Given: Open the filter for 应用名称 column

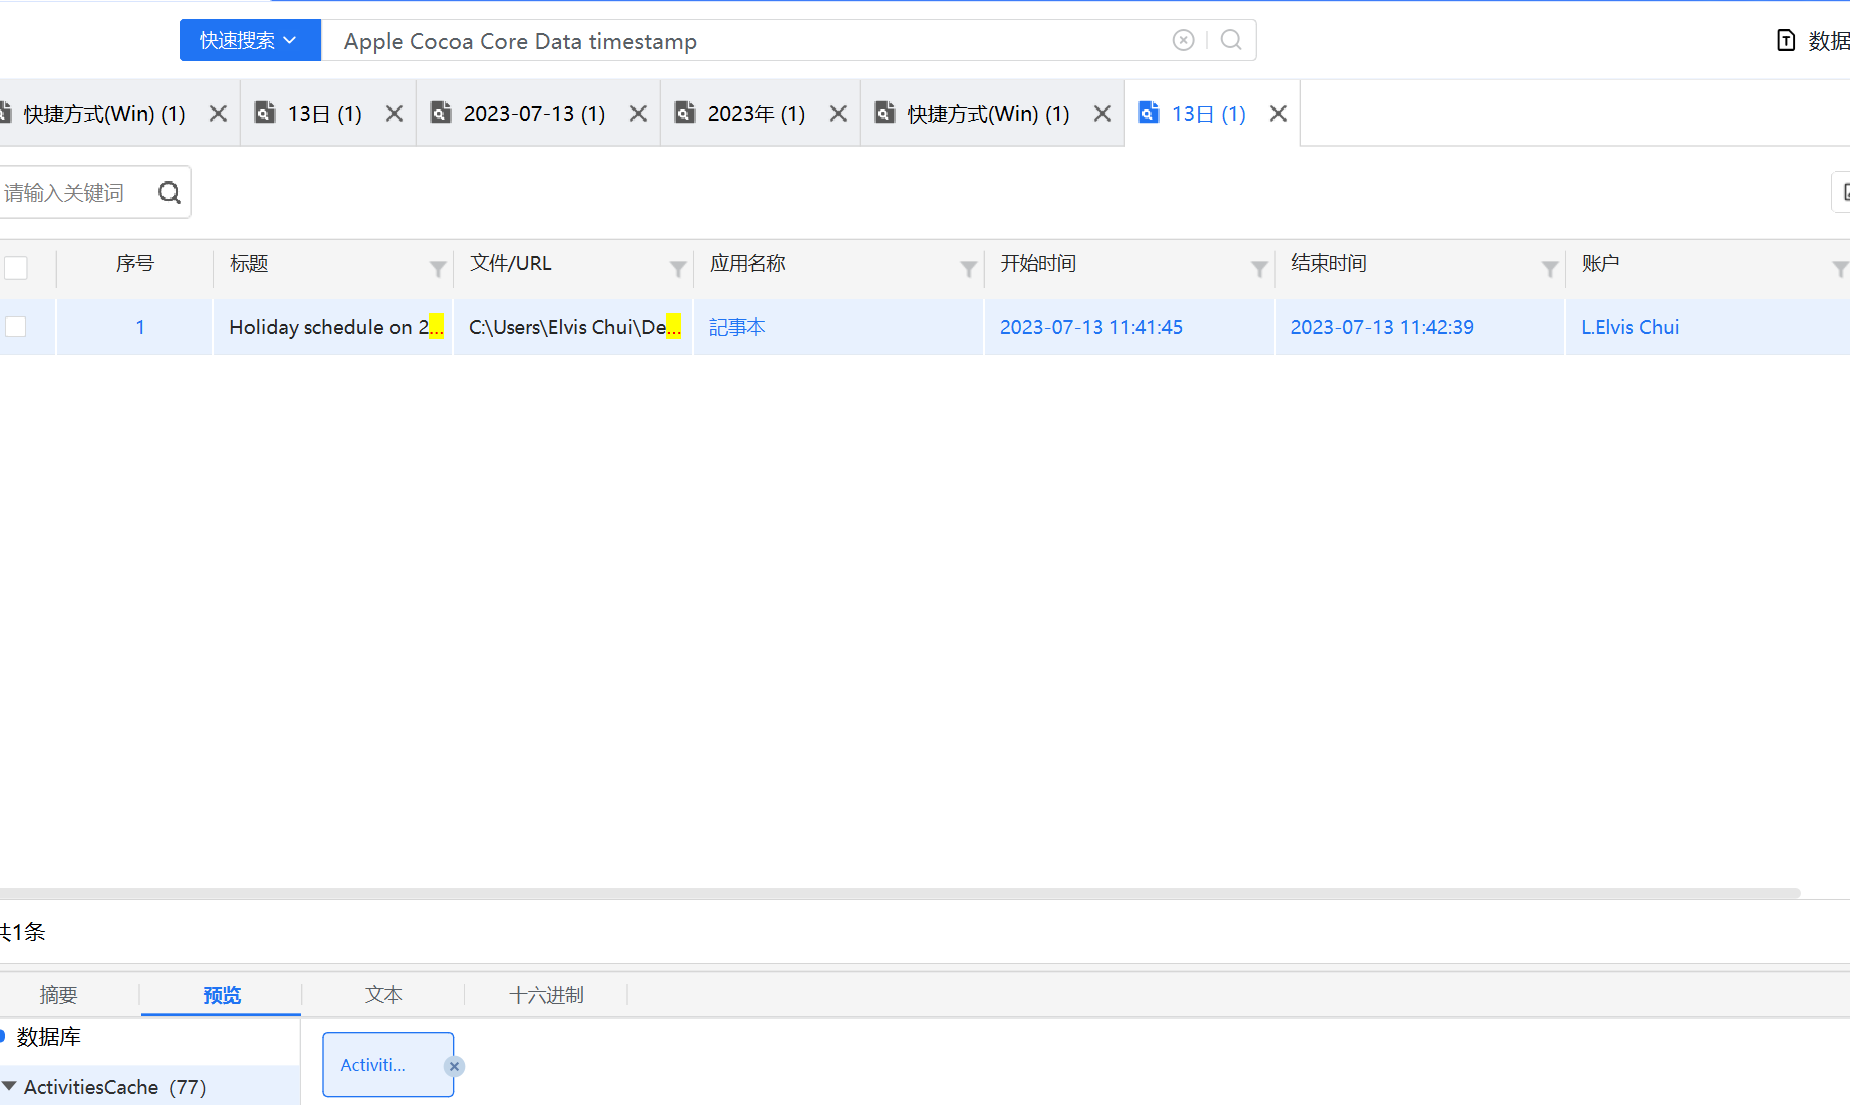Looking at the screenshot, I should coord(968,268).
